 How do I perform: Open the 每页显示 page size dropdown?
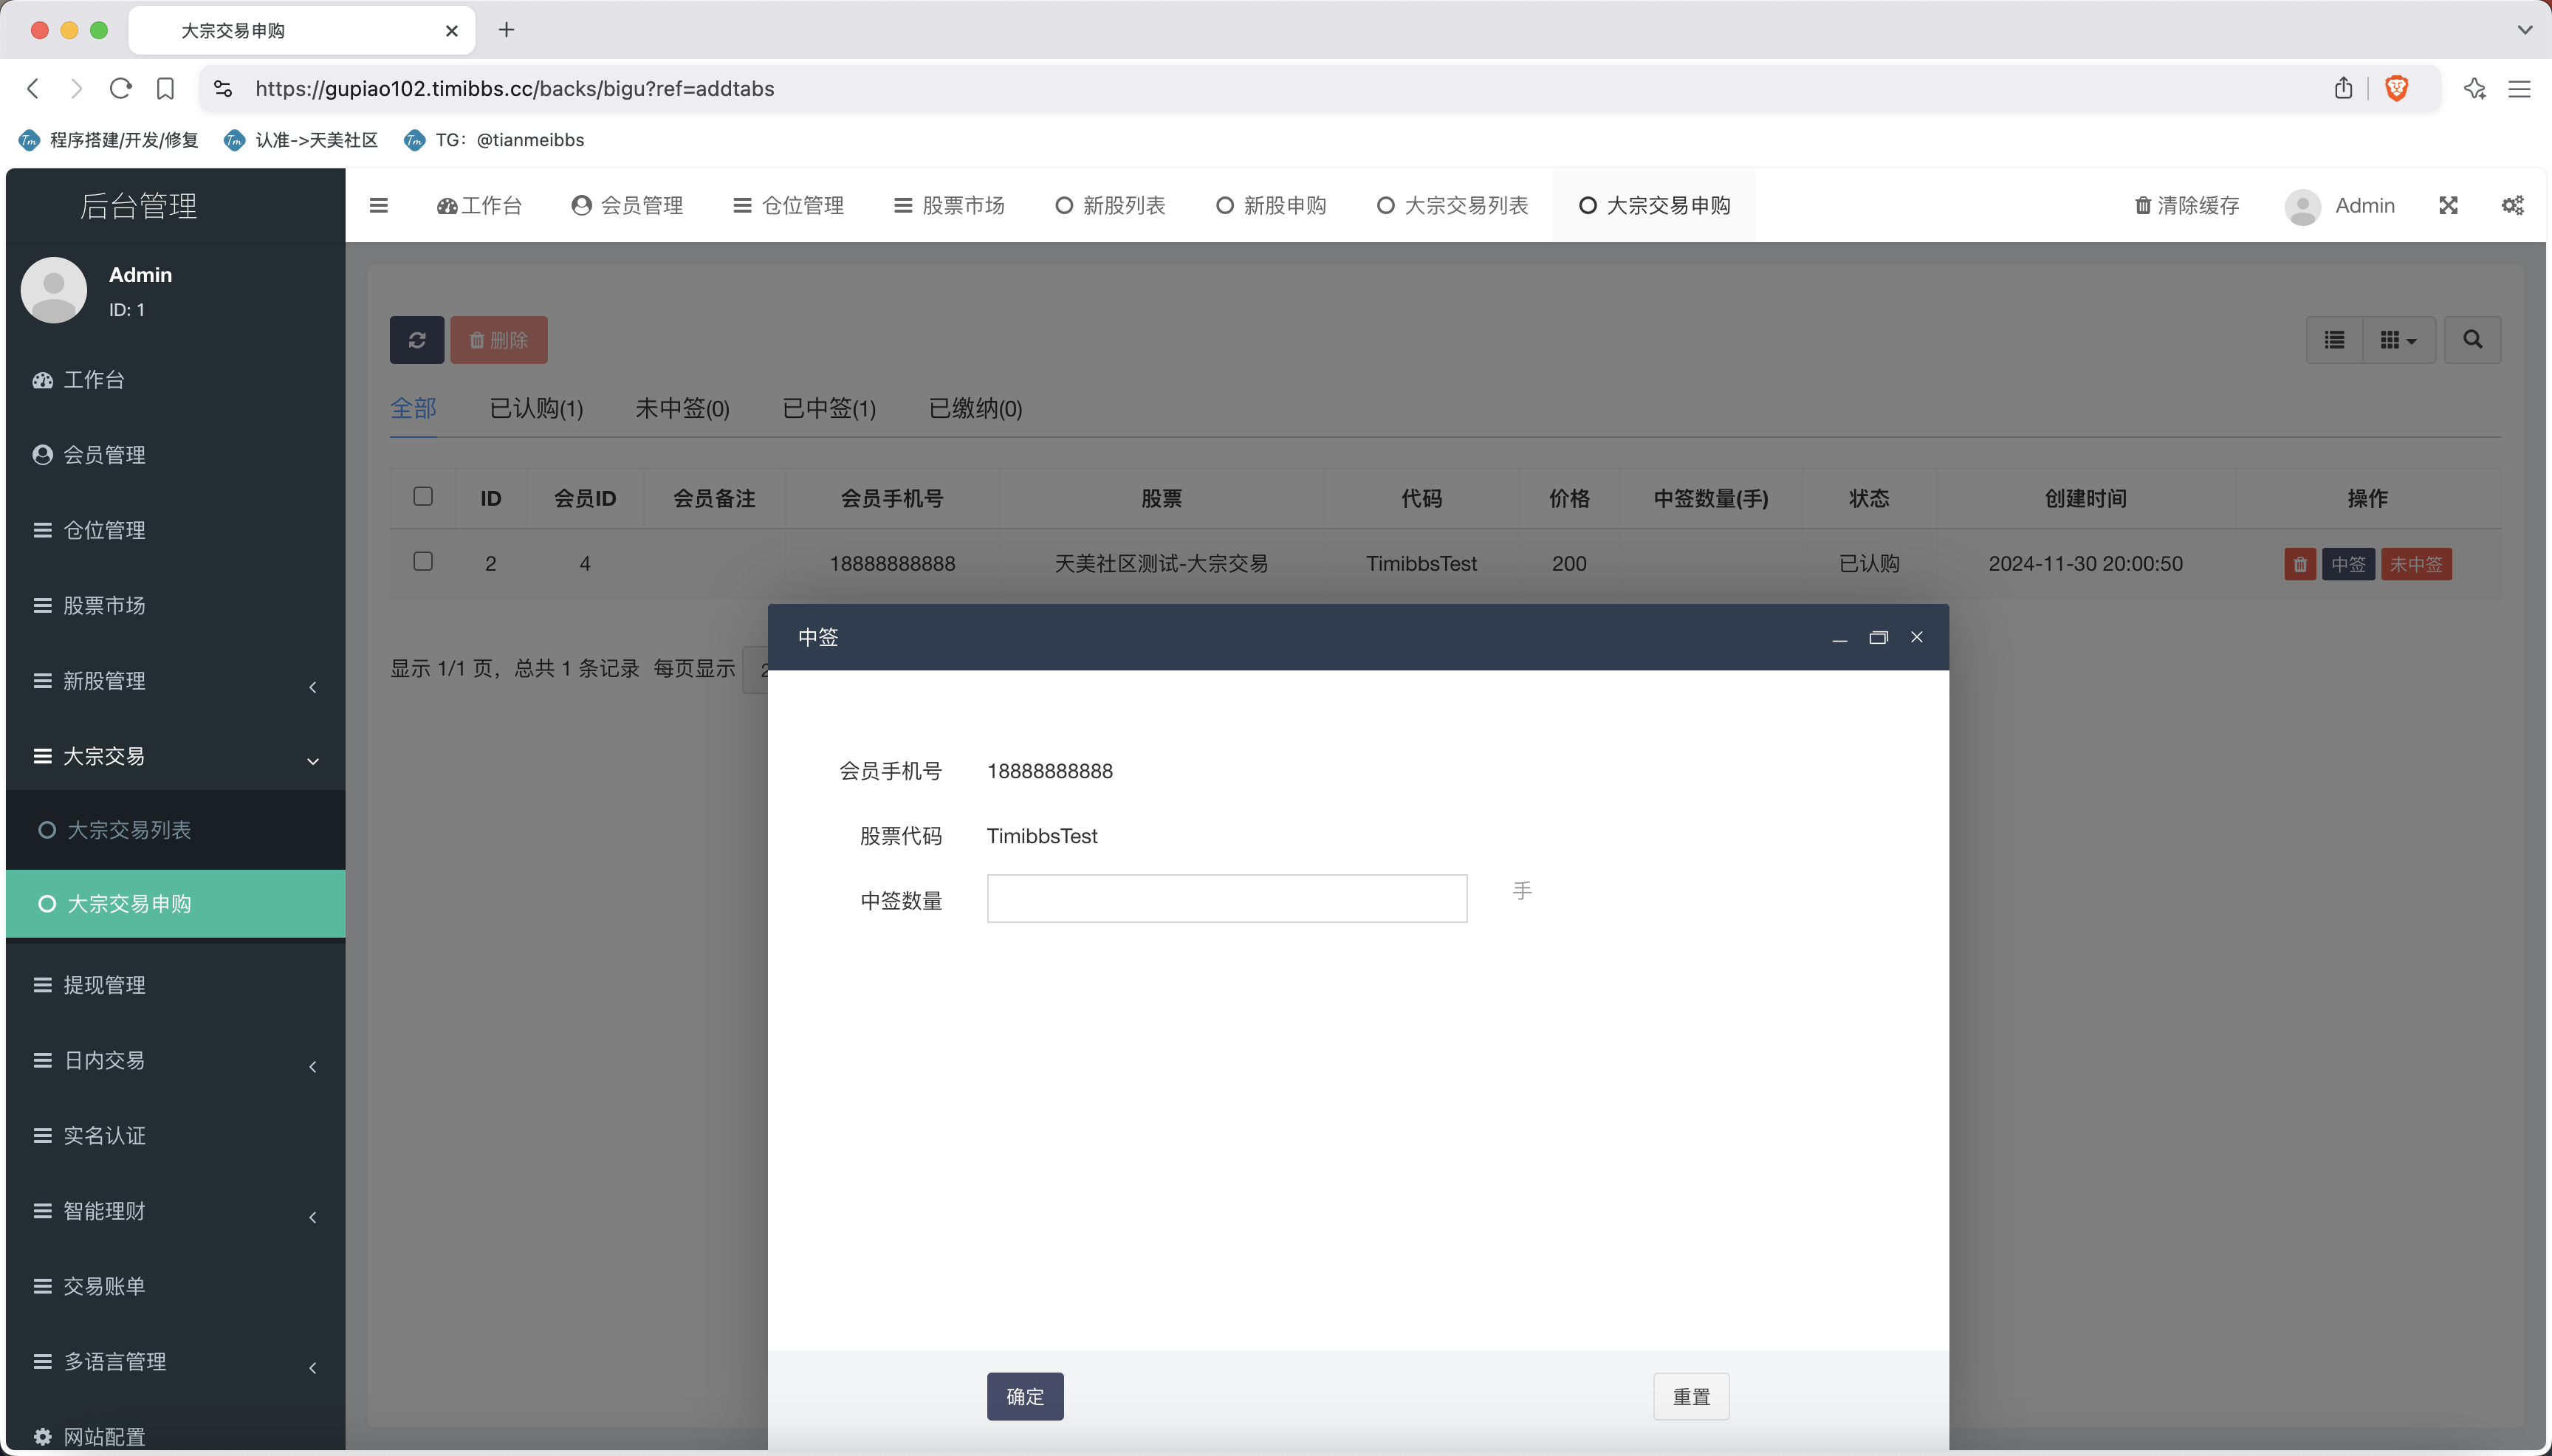pos(756,669)
